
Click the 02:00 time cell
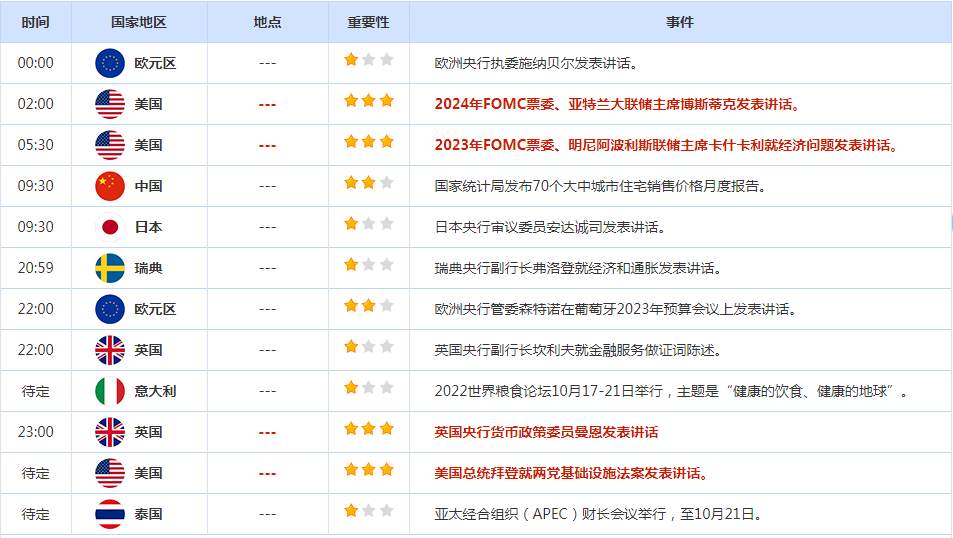pyautogui.click(x=35, y=104)
